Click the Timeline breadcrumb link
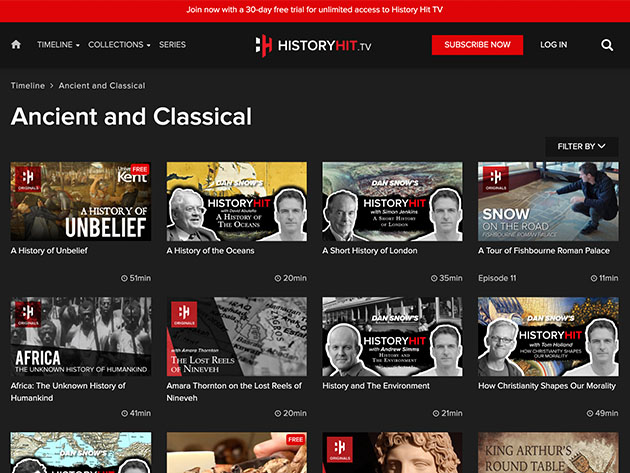 tap(28, 86)
